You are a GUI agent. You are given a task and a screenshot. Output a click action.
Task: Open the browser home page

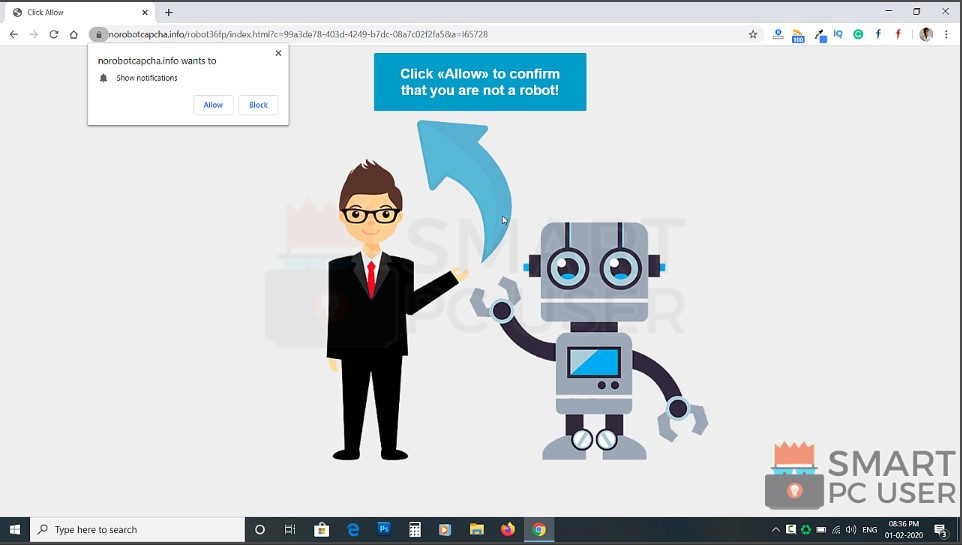point(74,34)
